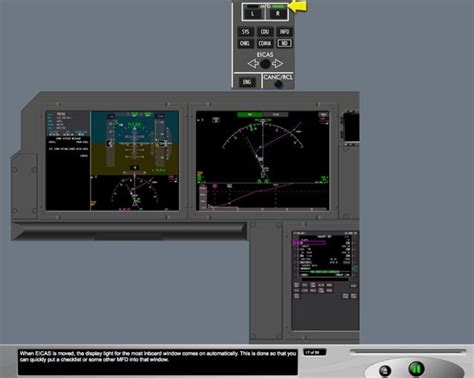Click the mini map below the PFD

[x=135, y=193]
